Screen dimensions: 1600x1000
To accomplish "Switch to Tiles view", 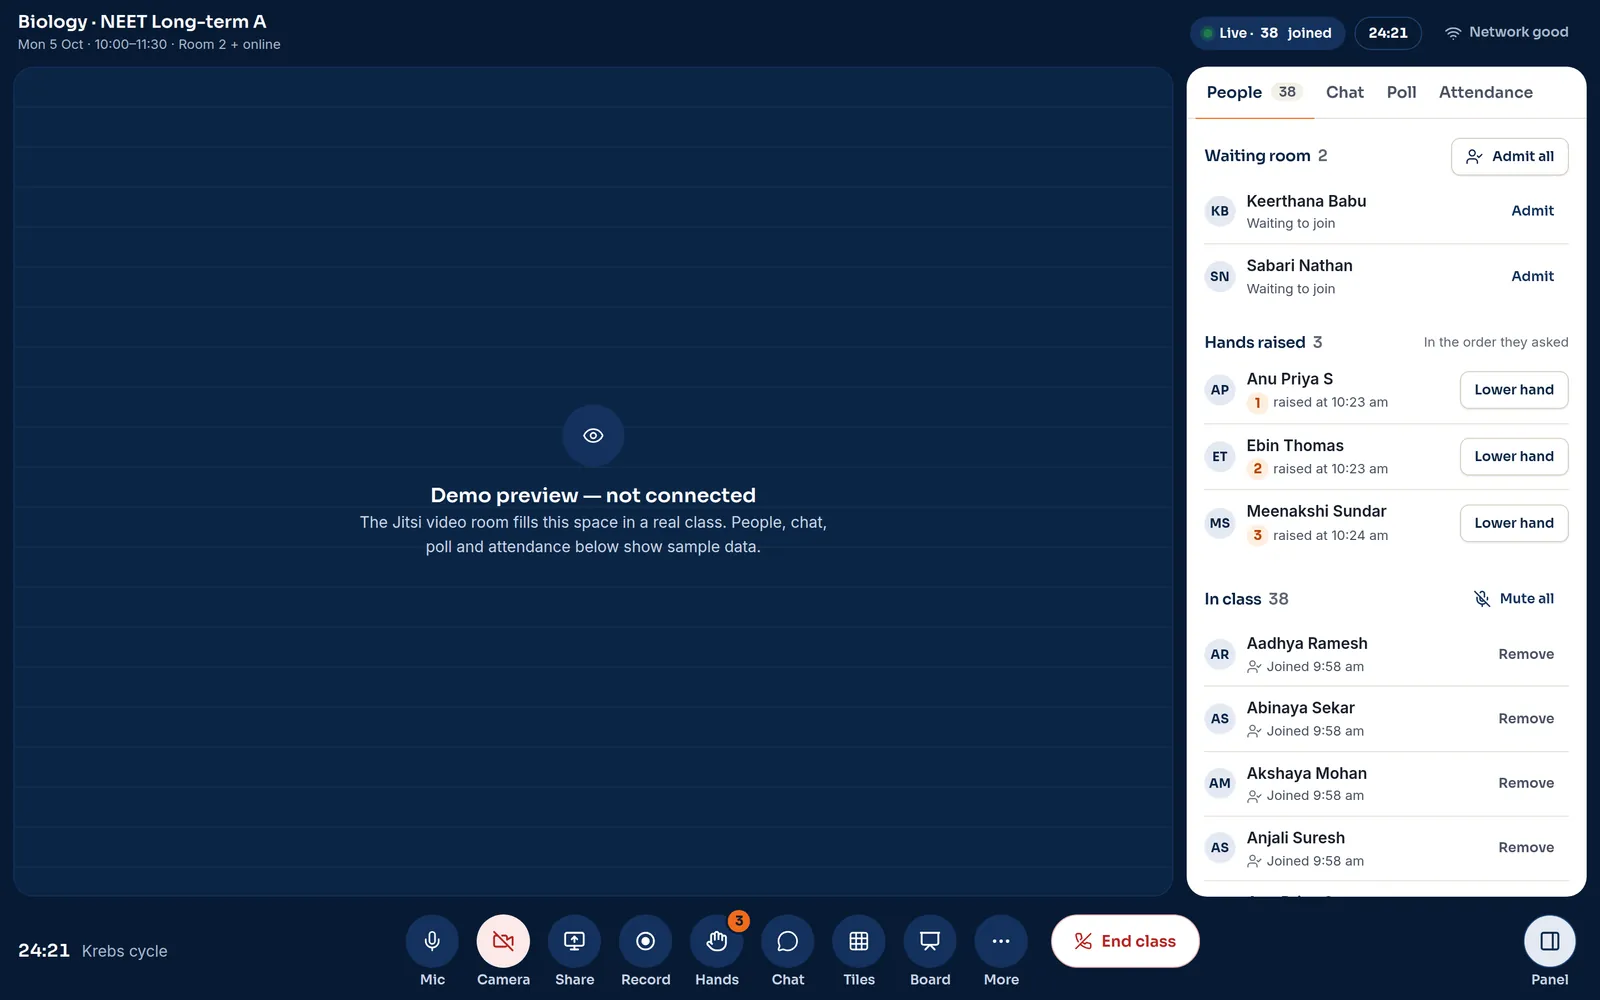I will 859,941.
